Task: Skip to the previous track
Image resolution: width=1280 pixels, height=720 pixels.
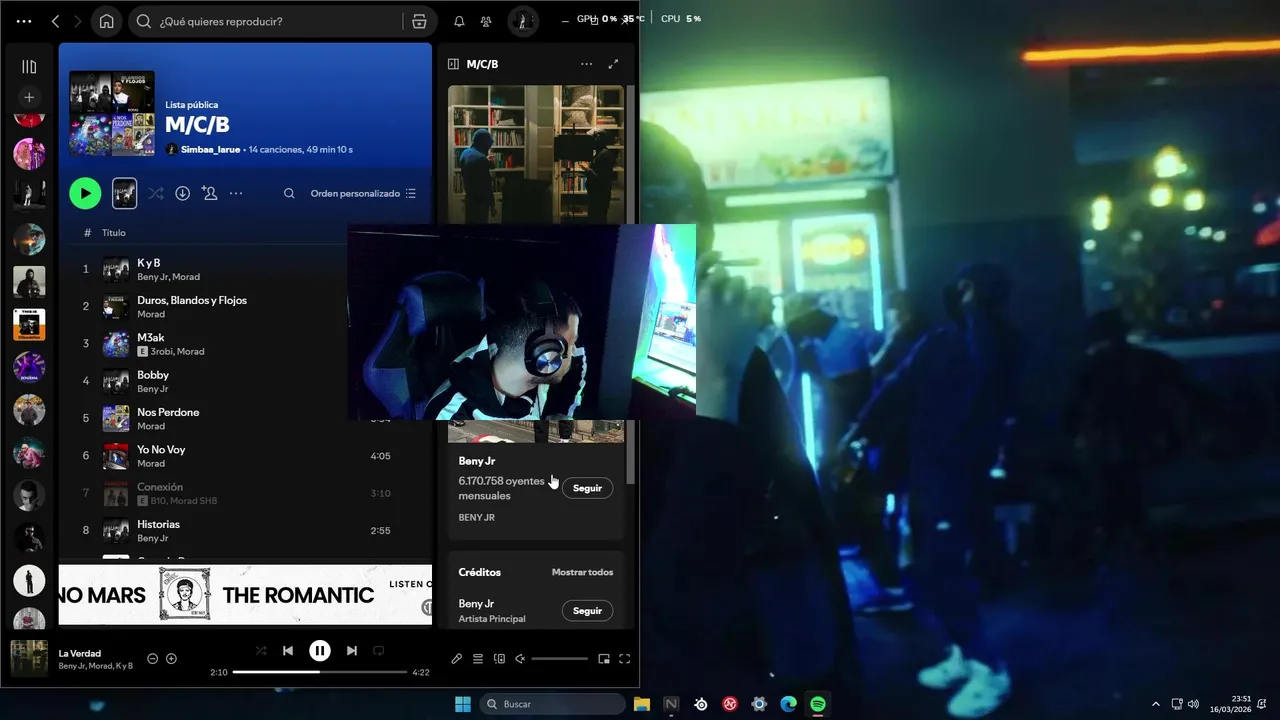Action: coord(288,651)
